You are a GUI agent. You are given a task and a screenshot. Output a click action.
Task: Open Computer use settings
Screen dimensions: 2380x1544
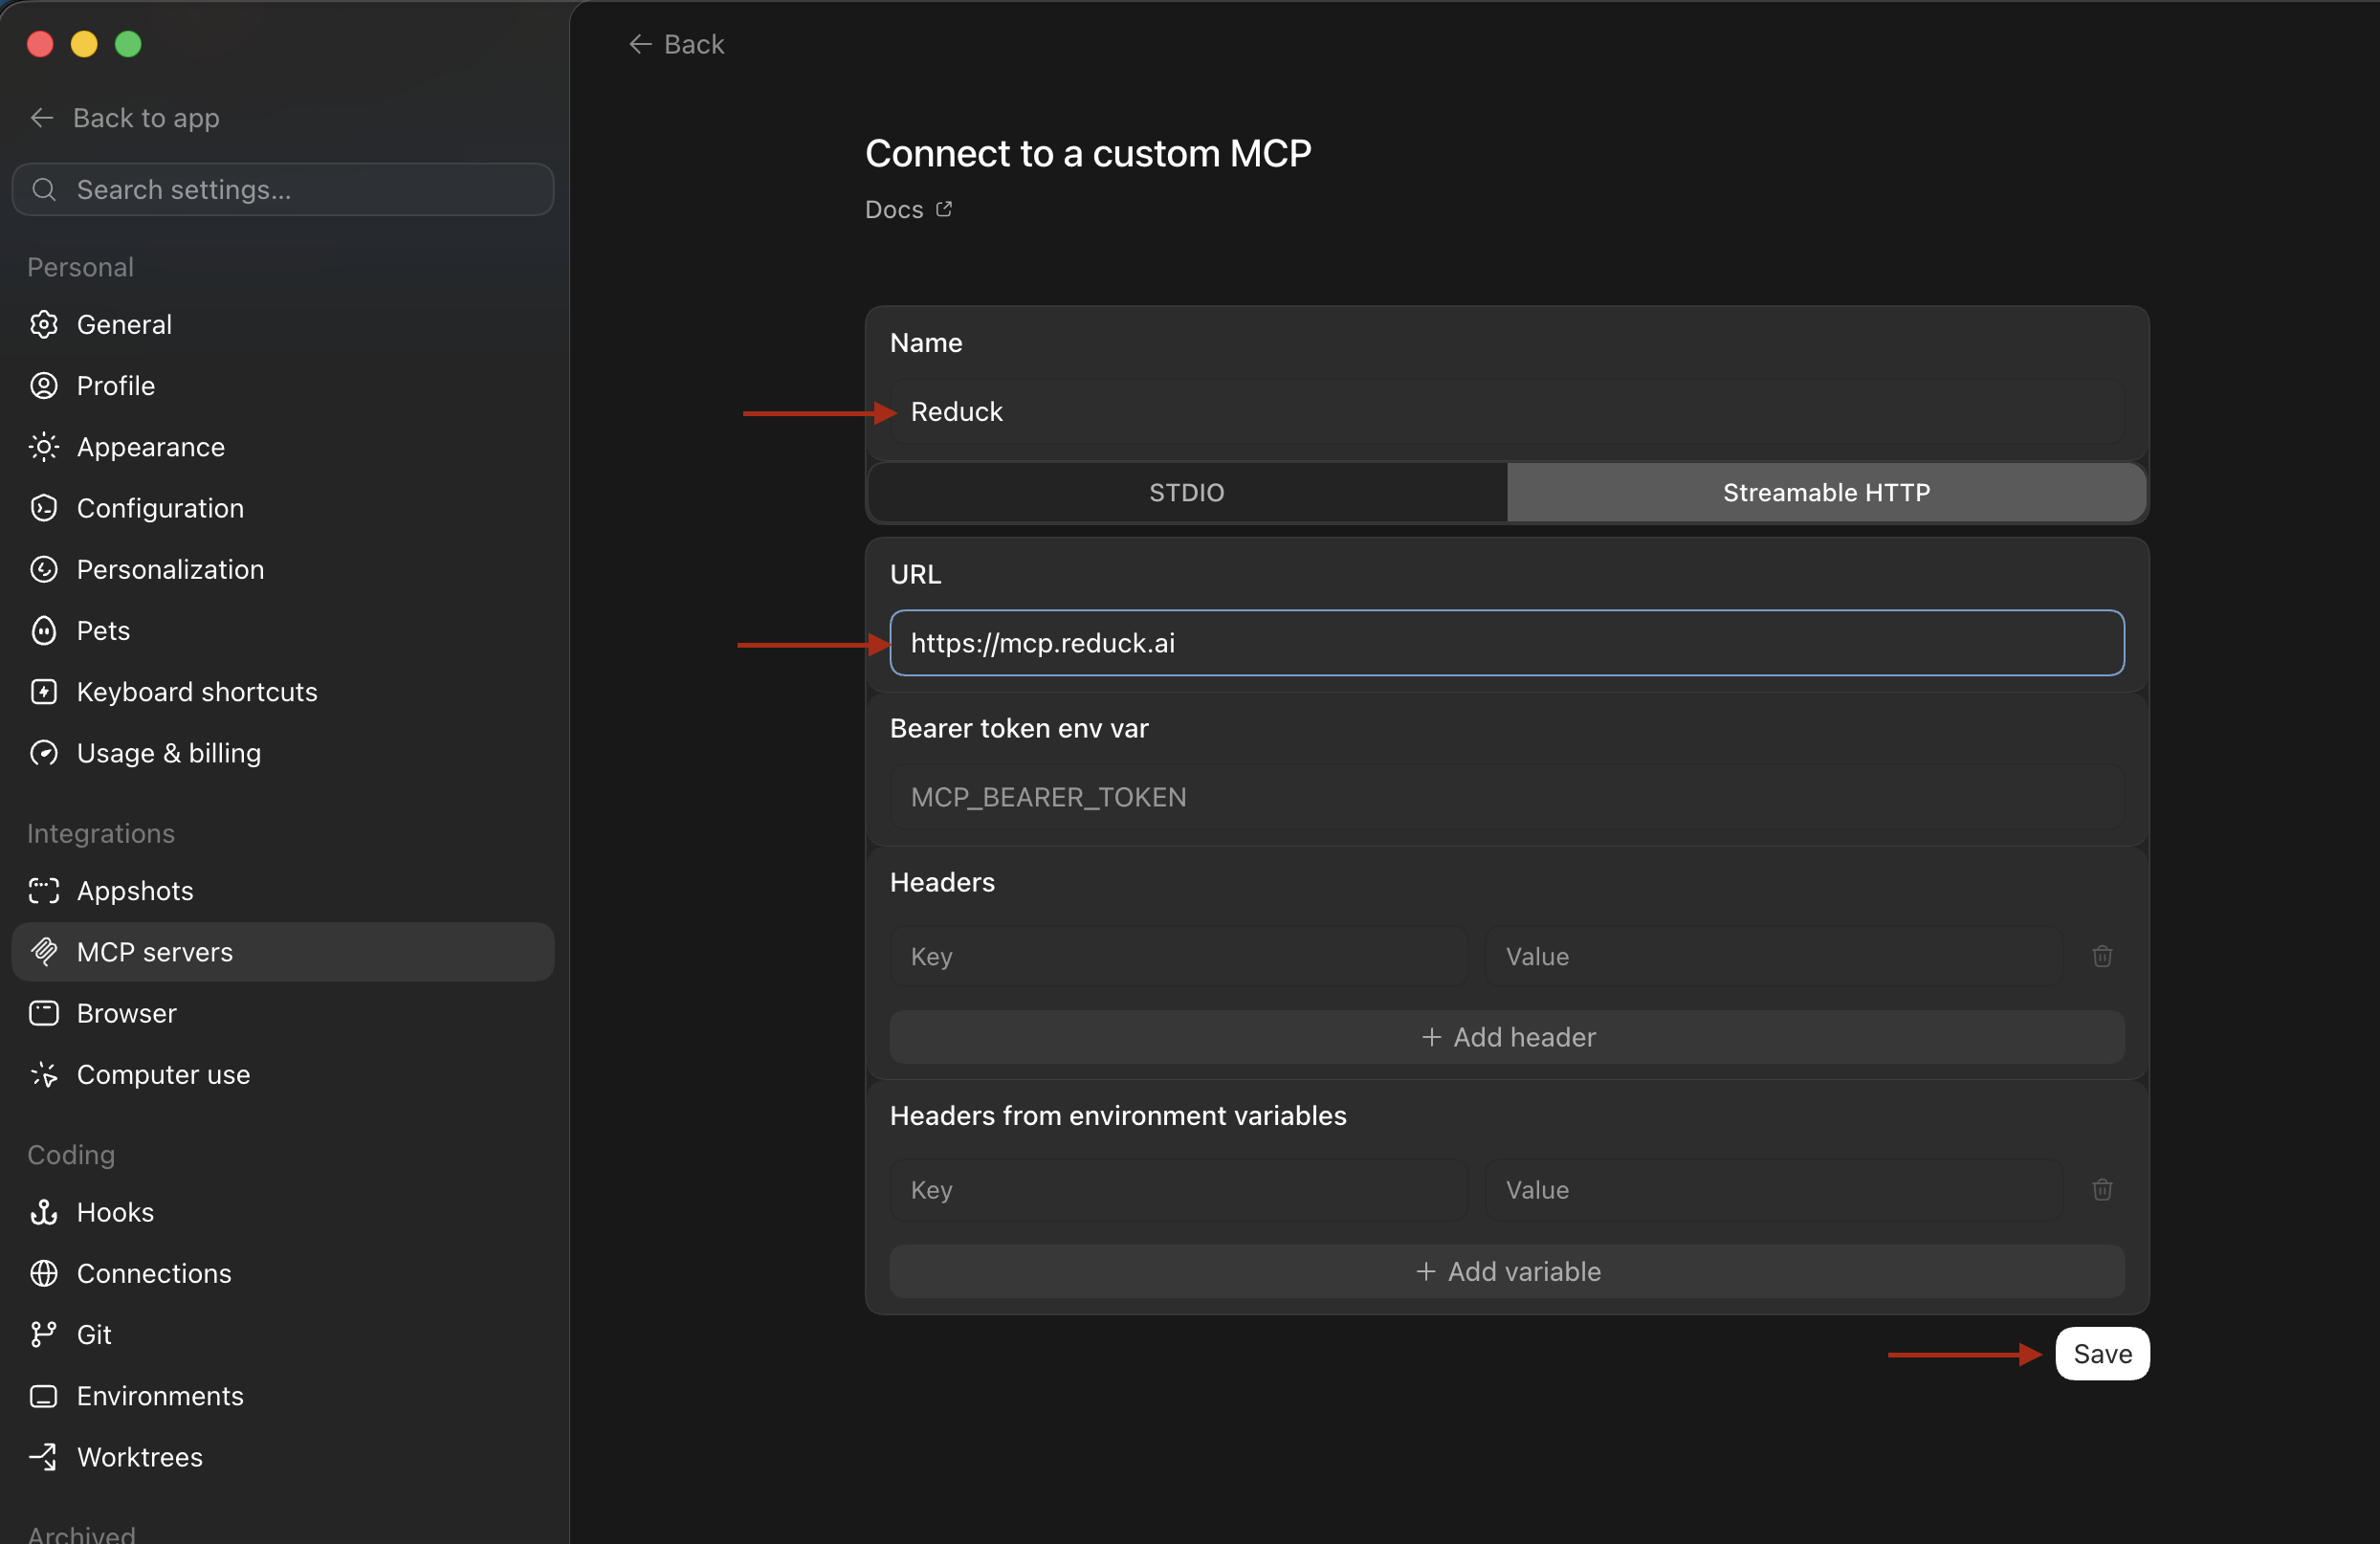pyautogui.click(x=283, y=1074)
